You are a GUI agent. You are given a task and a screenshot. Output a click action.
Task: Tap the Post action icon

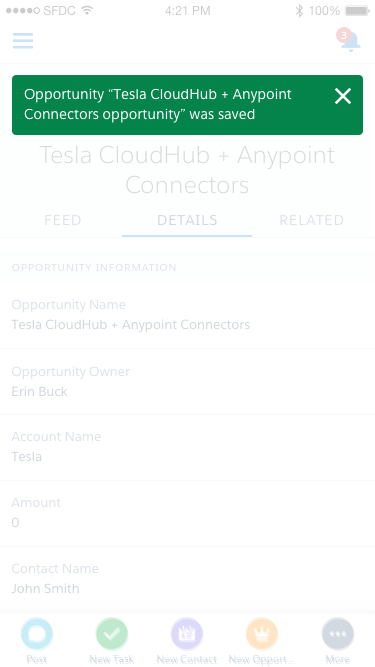pyautogui.click(x=37, y=634)
